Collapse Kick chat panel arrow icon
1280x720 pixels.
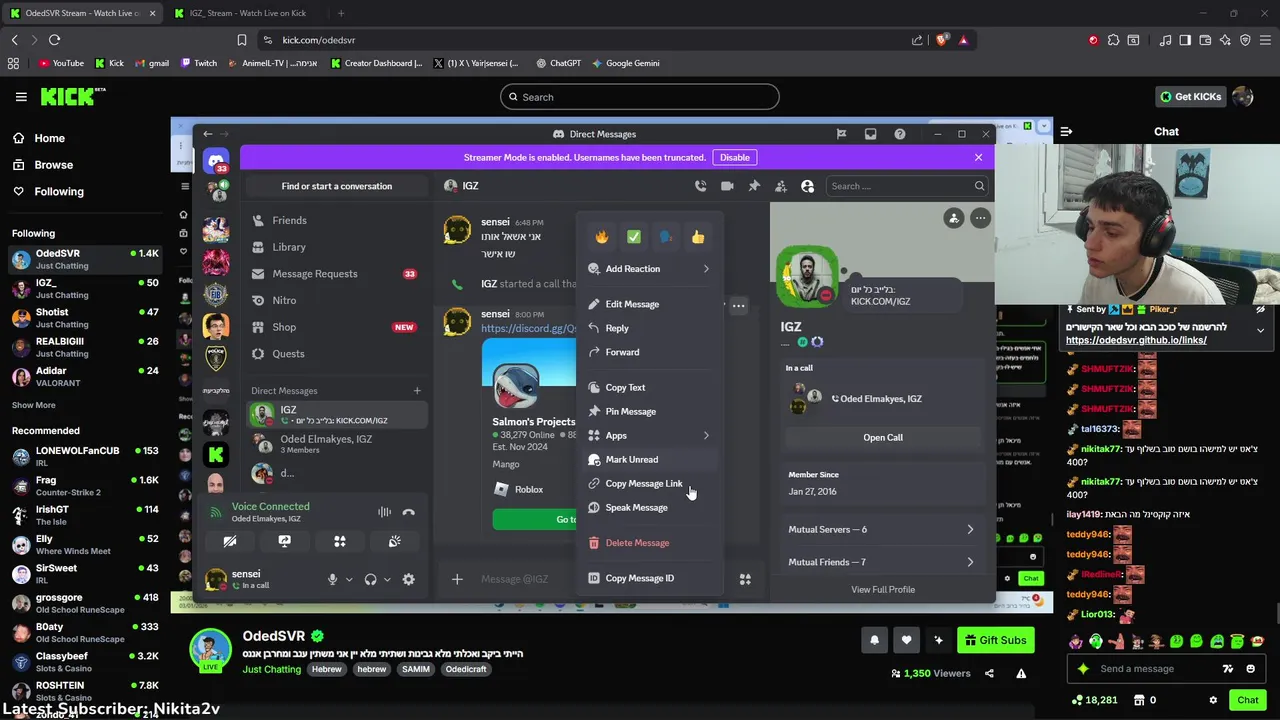click(1066, 131)
